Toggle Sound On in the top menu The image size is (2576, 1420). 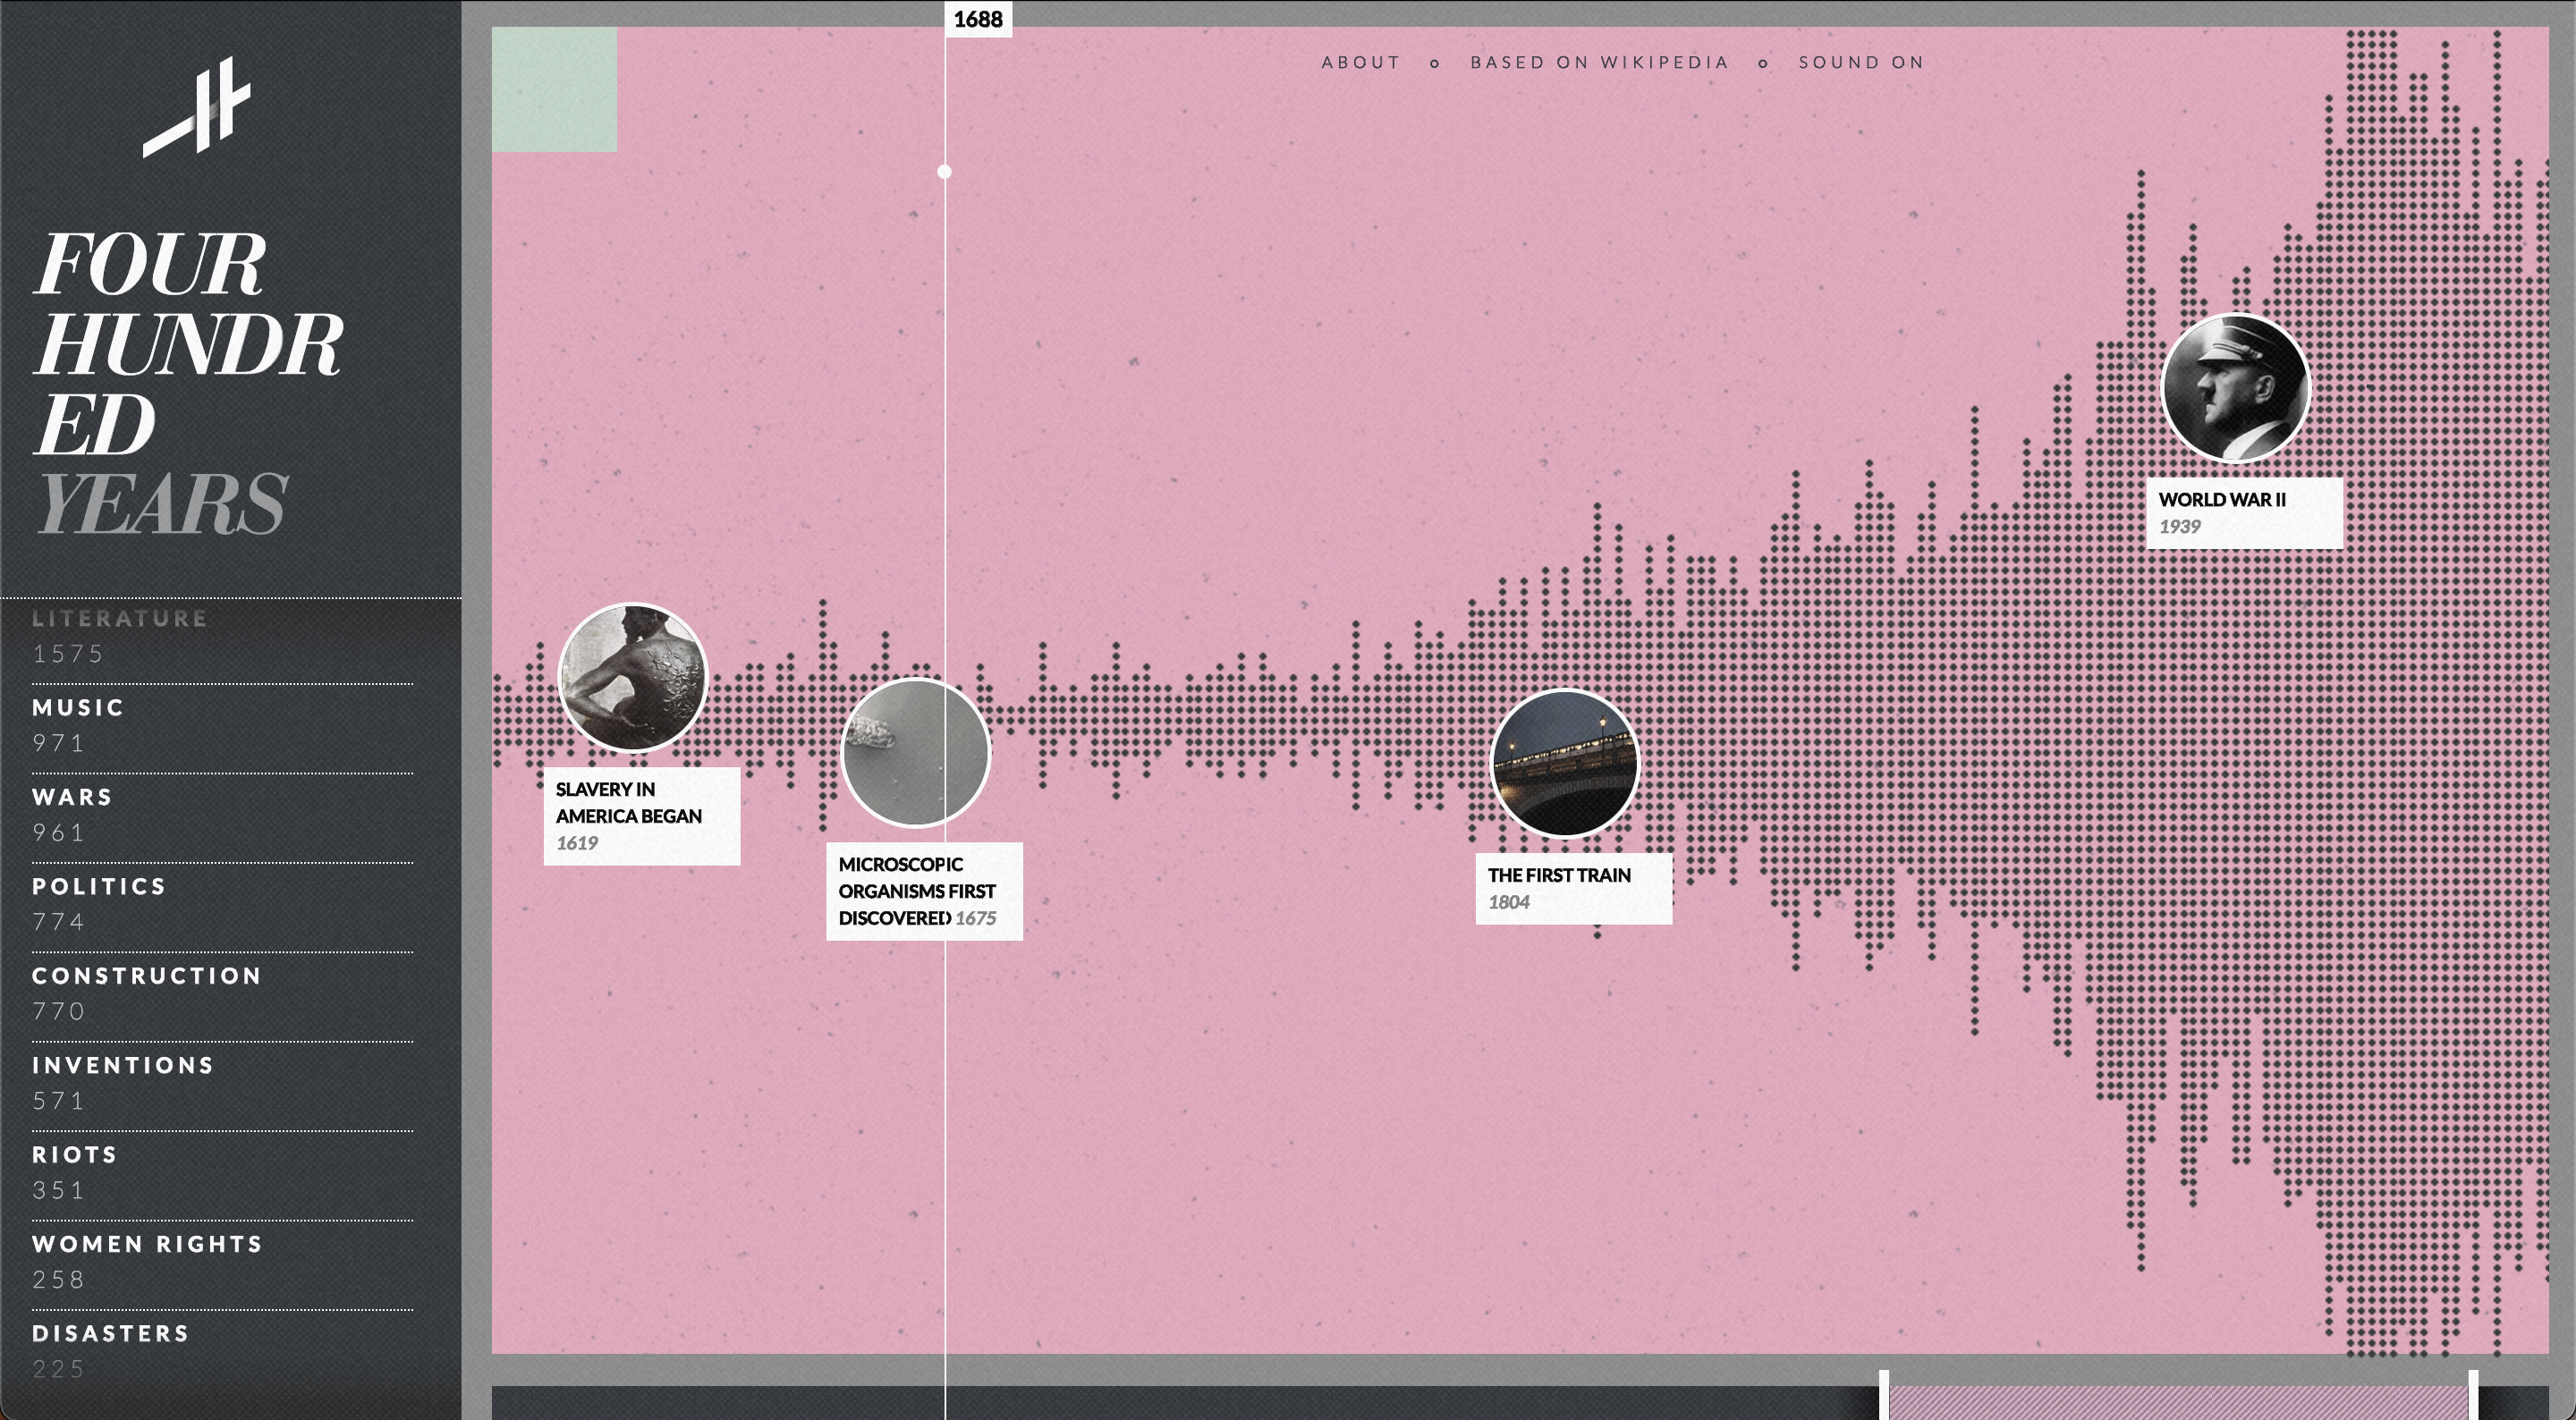[1862, 62]
